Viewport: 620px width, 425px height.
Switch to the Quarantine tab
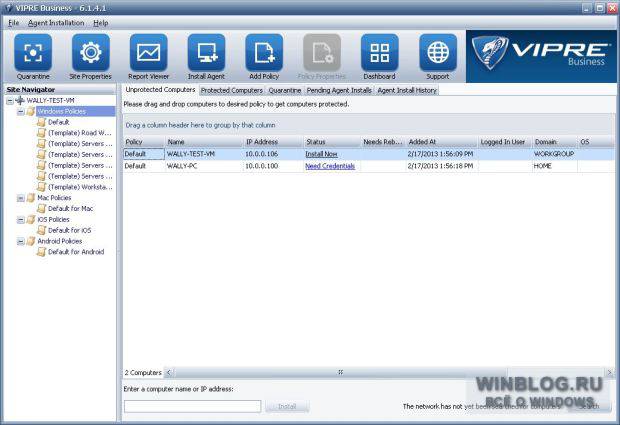pyautogui.click(x=285, y=91)
